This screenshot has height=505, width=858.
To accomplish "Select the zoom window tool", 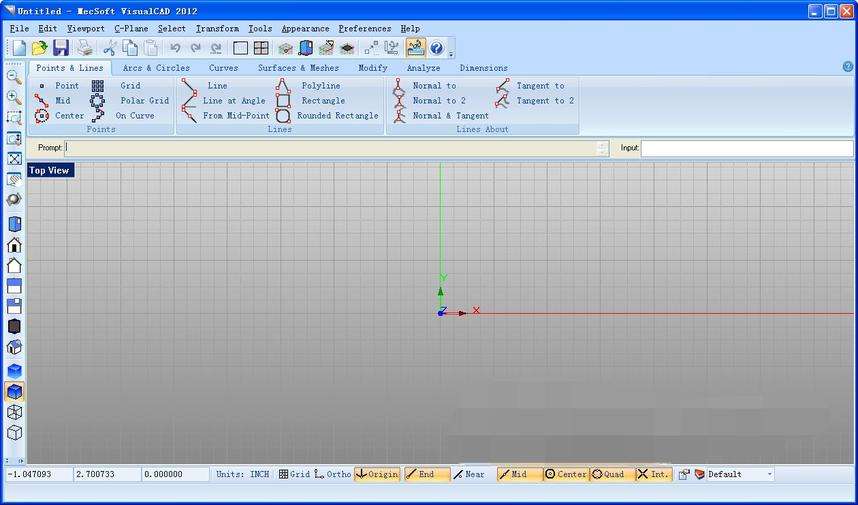I will (14, 118).
